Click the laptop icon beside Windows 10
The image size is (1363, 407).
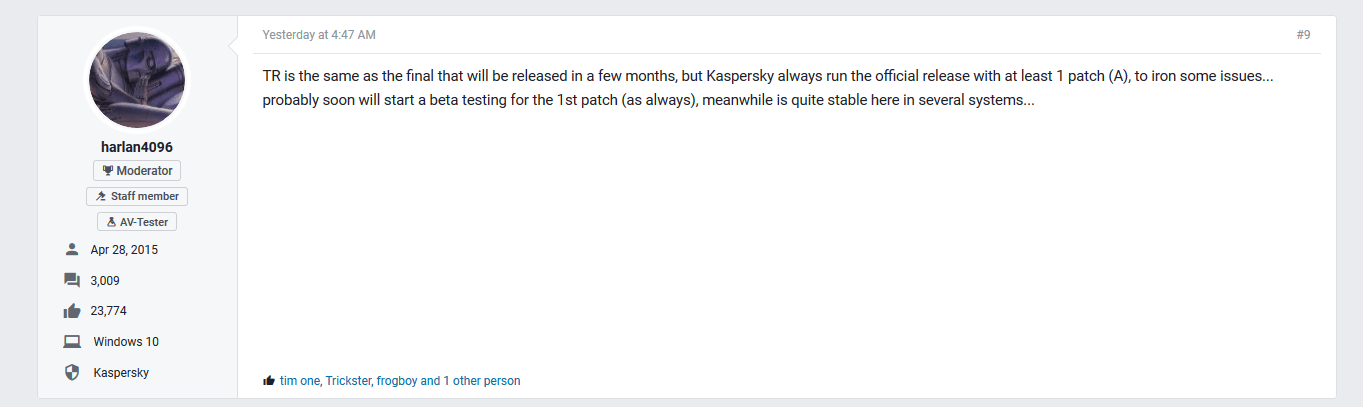[x=71, y=342]
